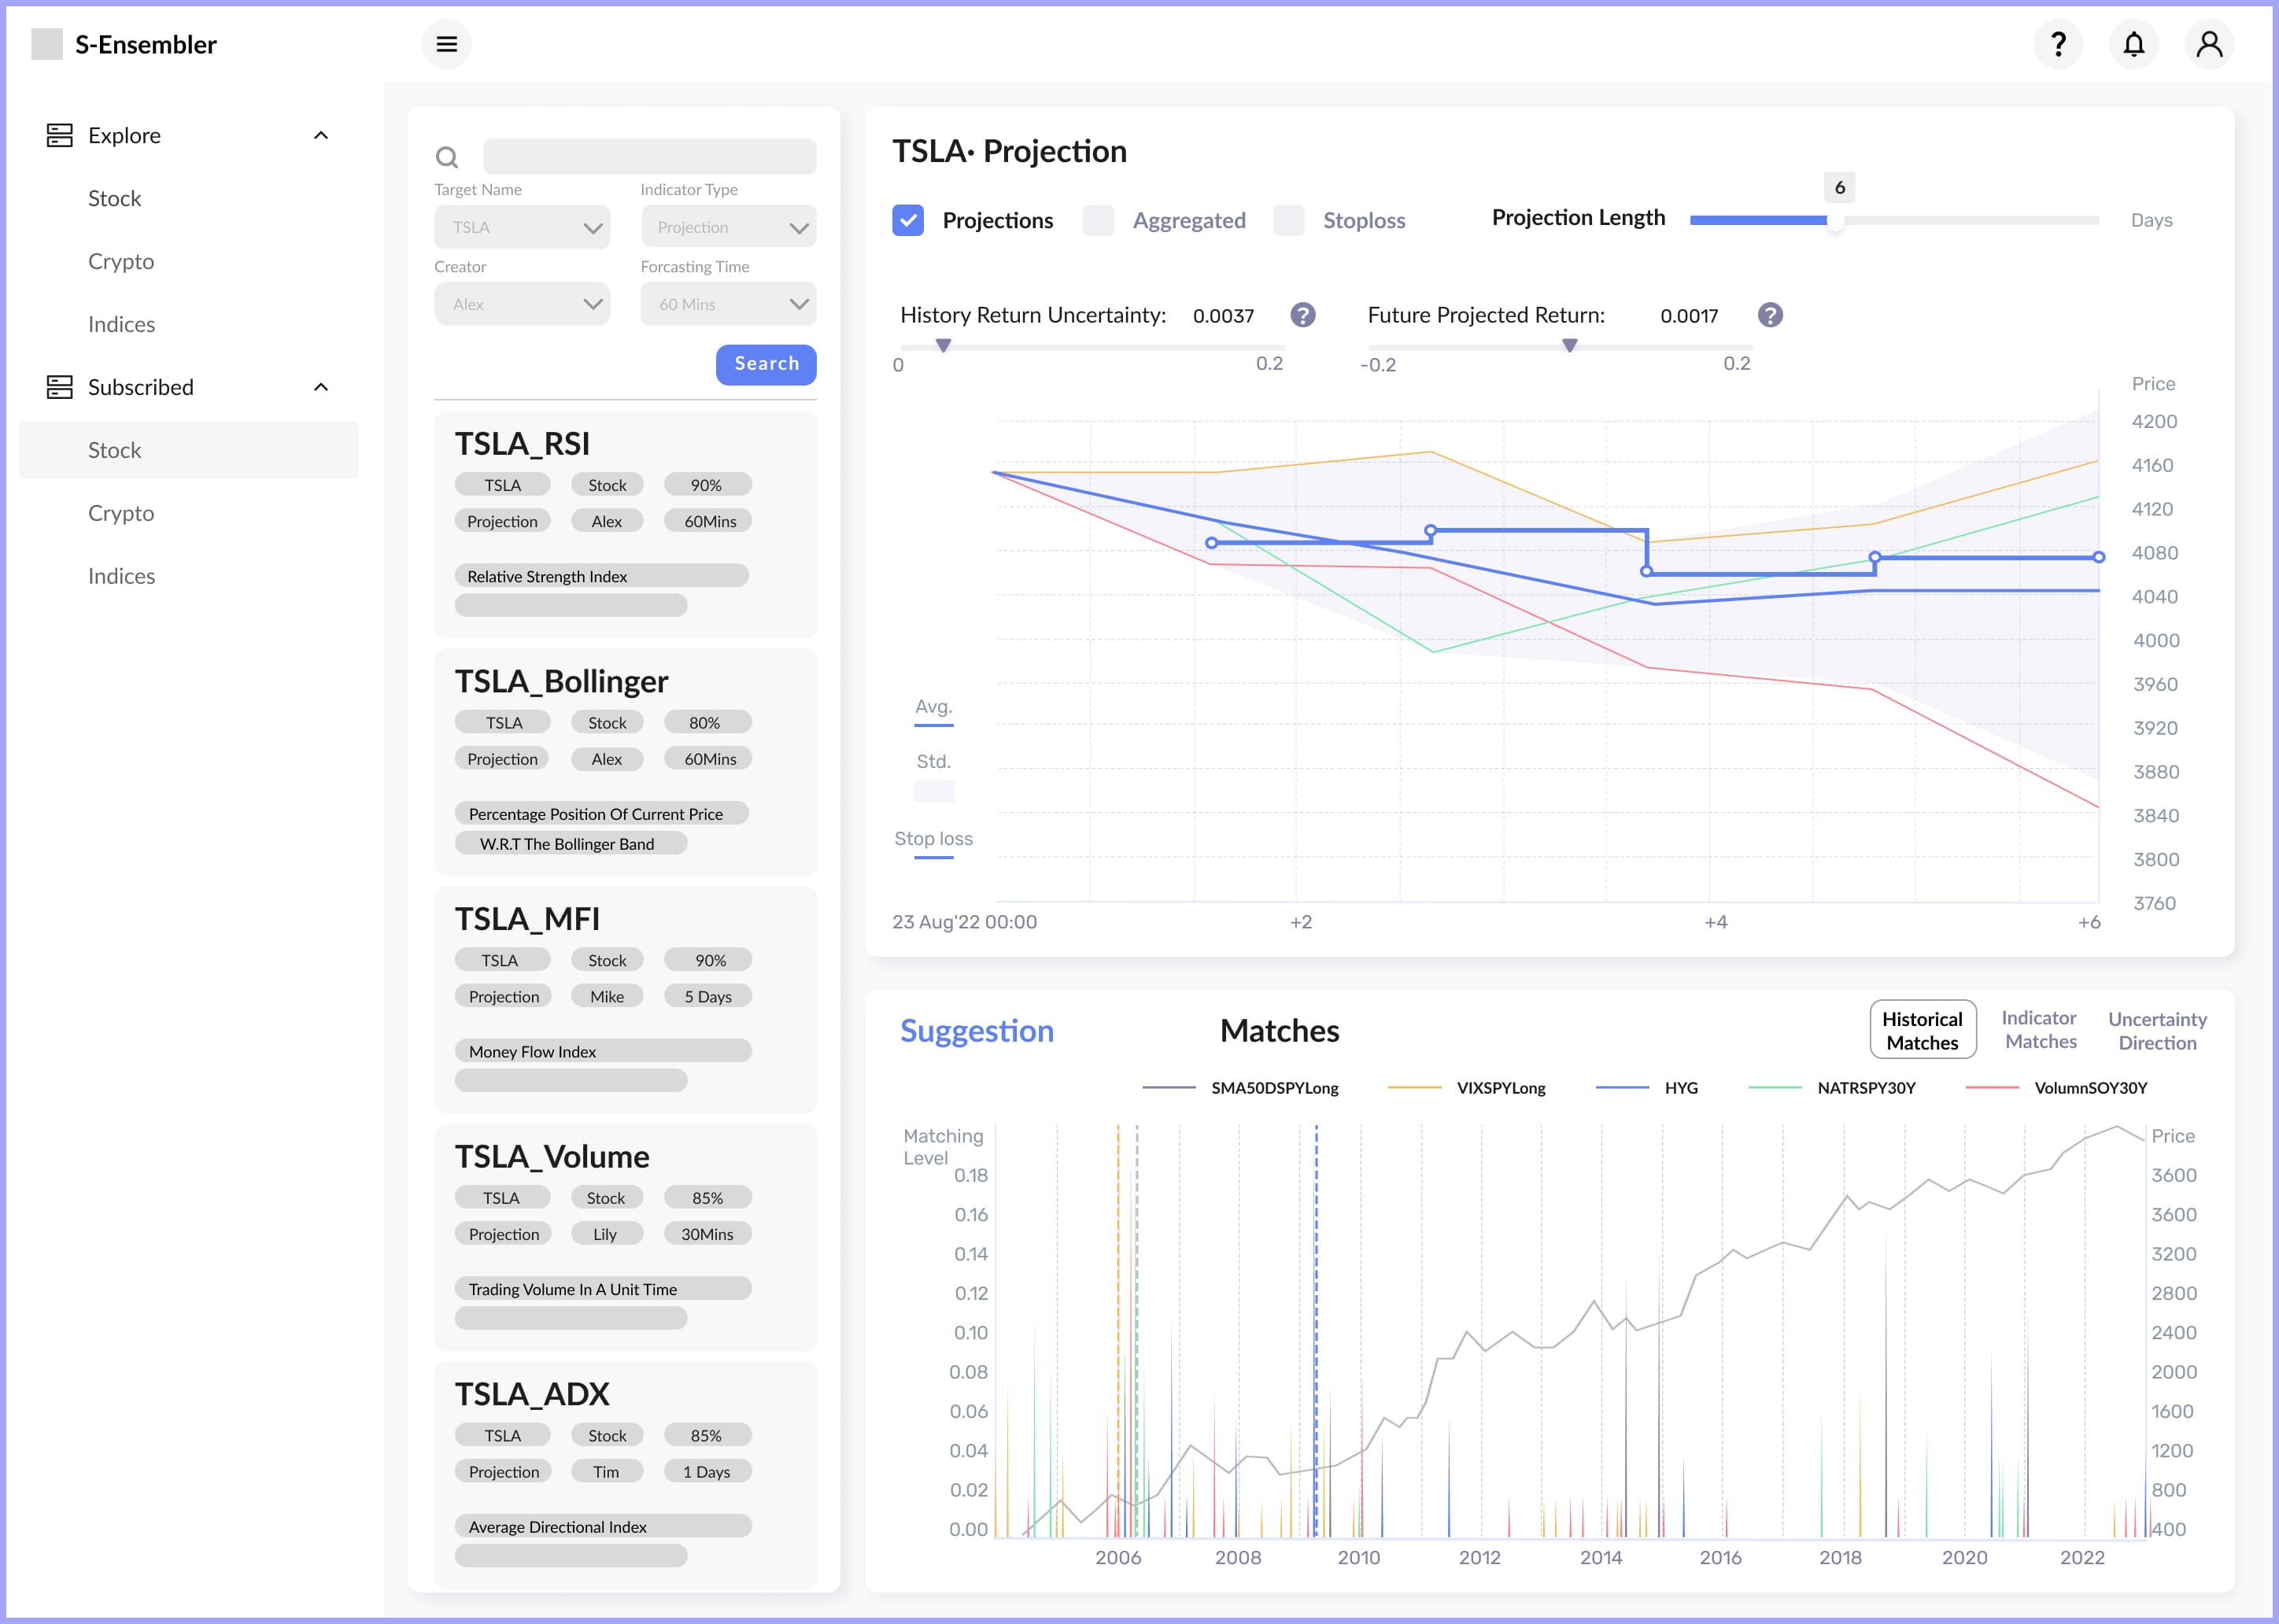Image resolution: width=2279 pixels, height=1624 pixels.
Task: Collapse the Explore section
Action: 321,135
